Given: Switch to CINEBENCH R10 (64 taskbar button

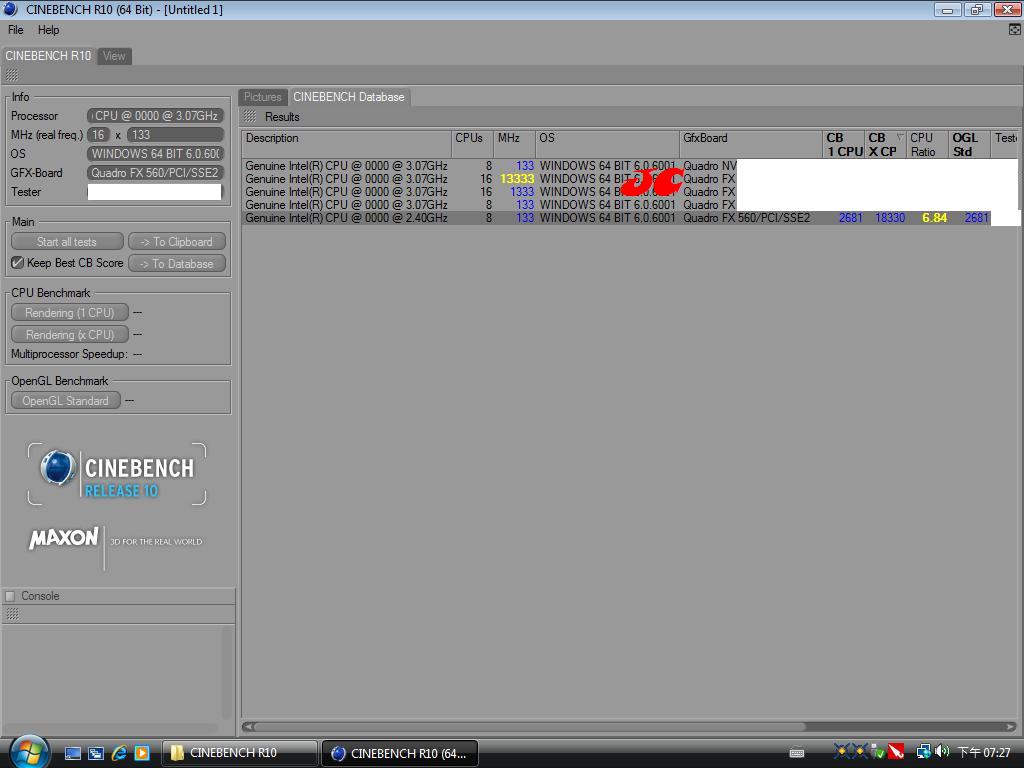Looking at the screenshot, I should click(400, 753).
